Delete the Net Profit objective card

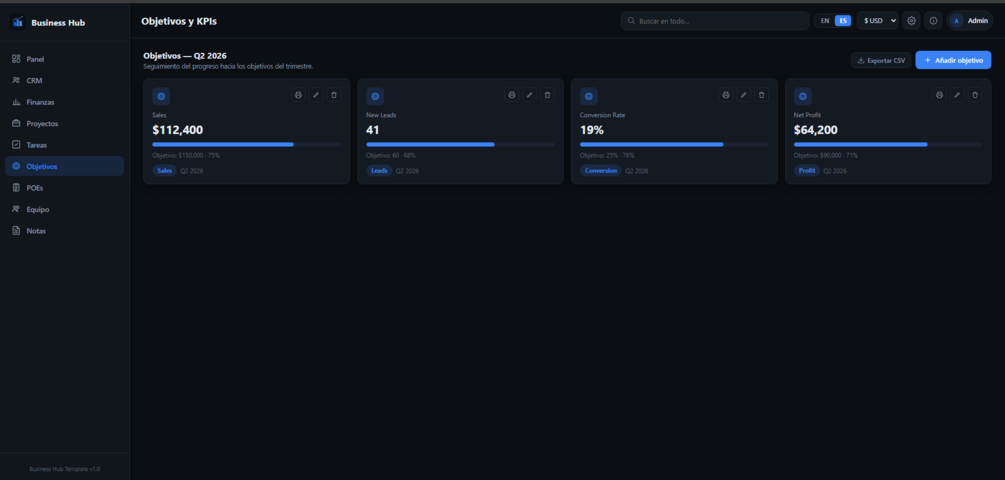click(975, 95)
